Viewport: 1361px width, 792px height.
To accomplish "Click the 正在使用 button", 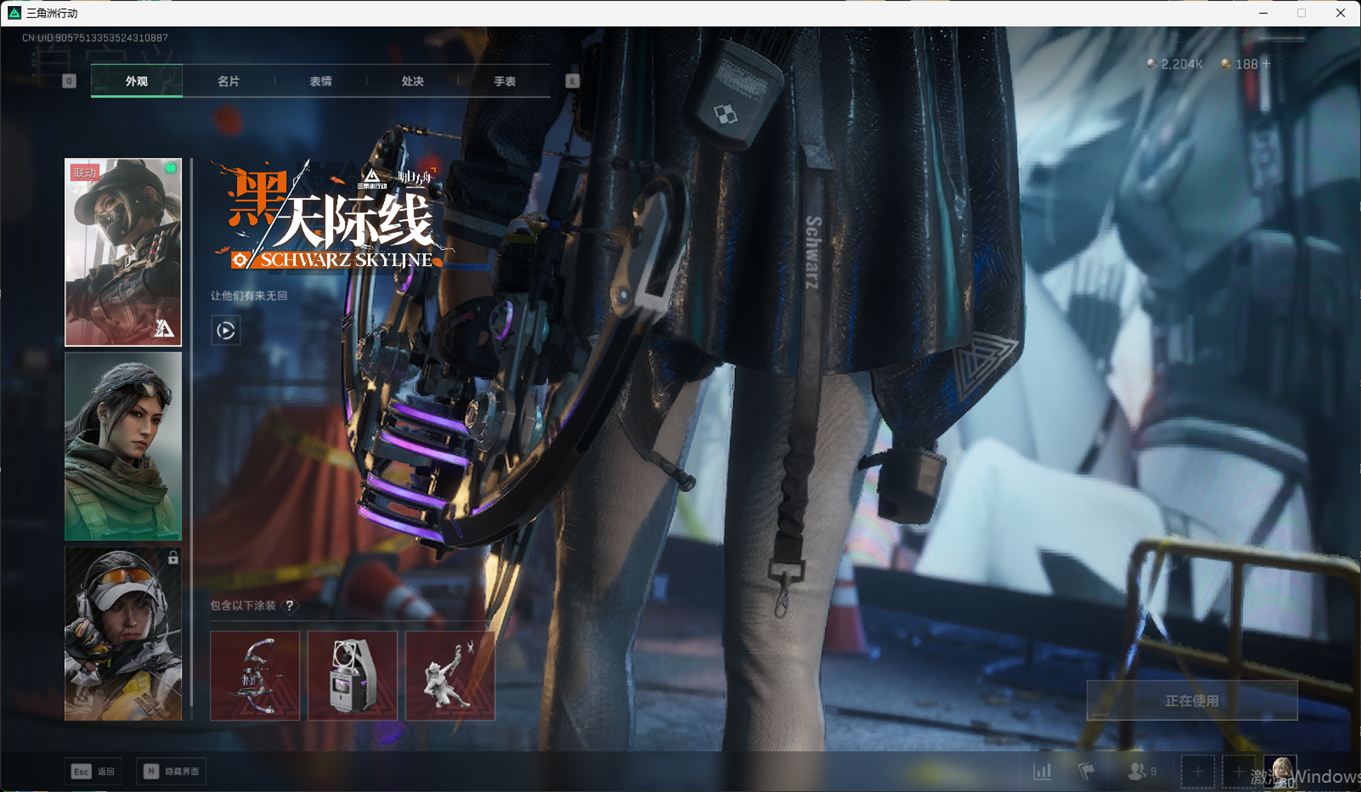I will pyautogui.click(x=1191, y=701).
